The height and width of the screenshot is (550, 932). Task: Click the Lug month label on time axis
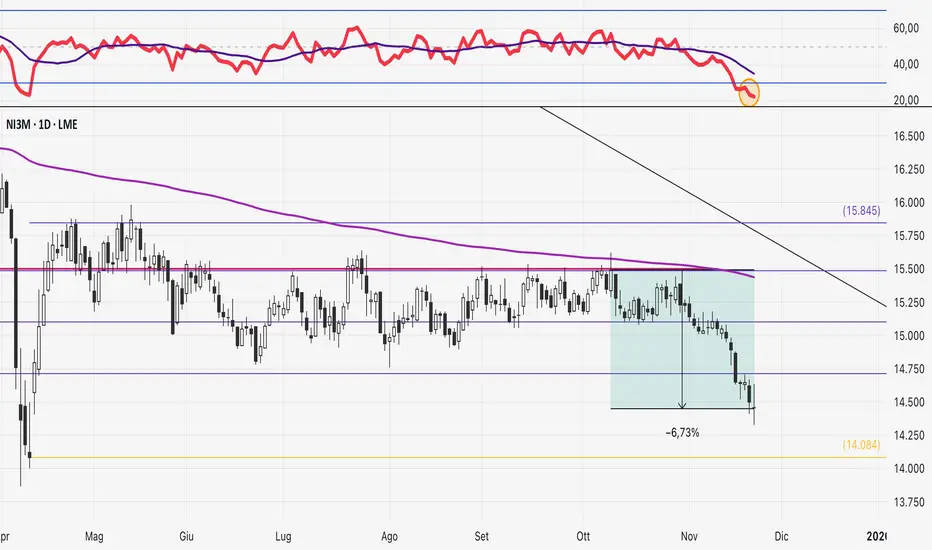pos(284,536)
